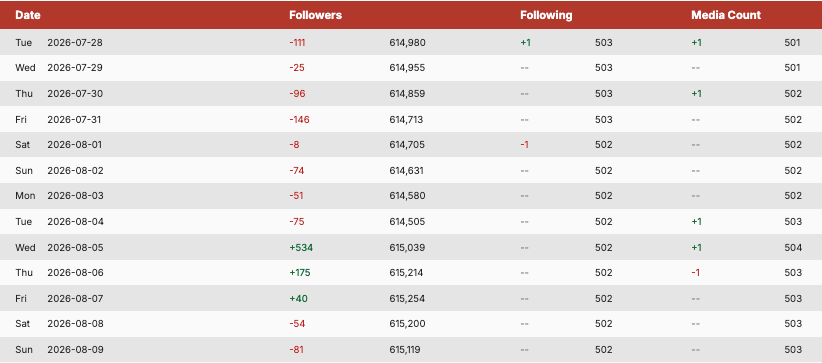Click follower total 615,214
The image size is (822, 363).
pos(406,273)
